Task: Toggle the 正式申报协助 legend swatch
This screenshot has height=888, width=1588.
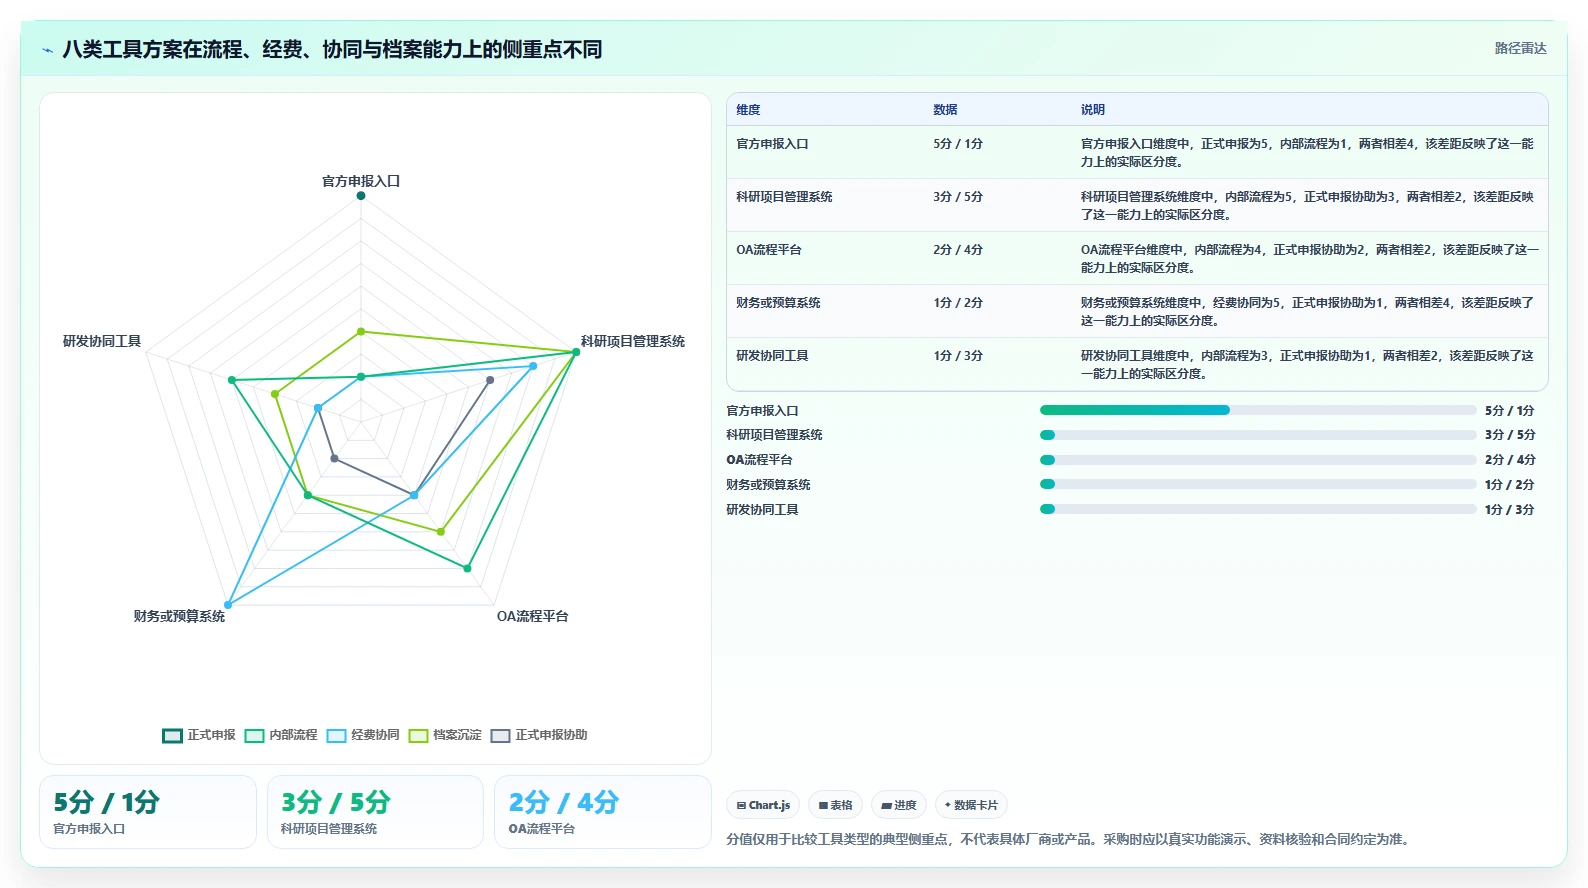Action: 500,735
